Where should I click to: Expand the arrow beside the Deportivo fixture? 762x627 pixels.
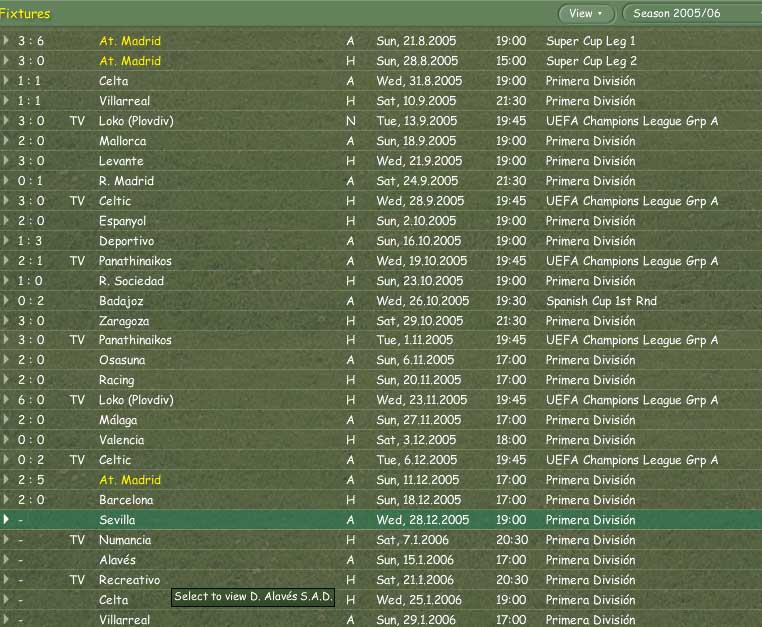[x=6, y=240]
